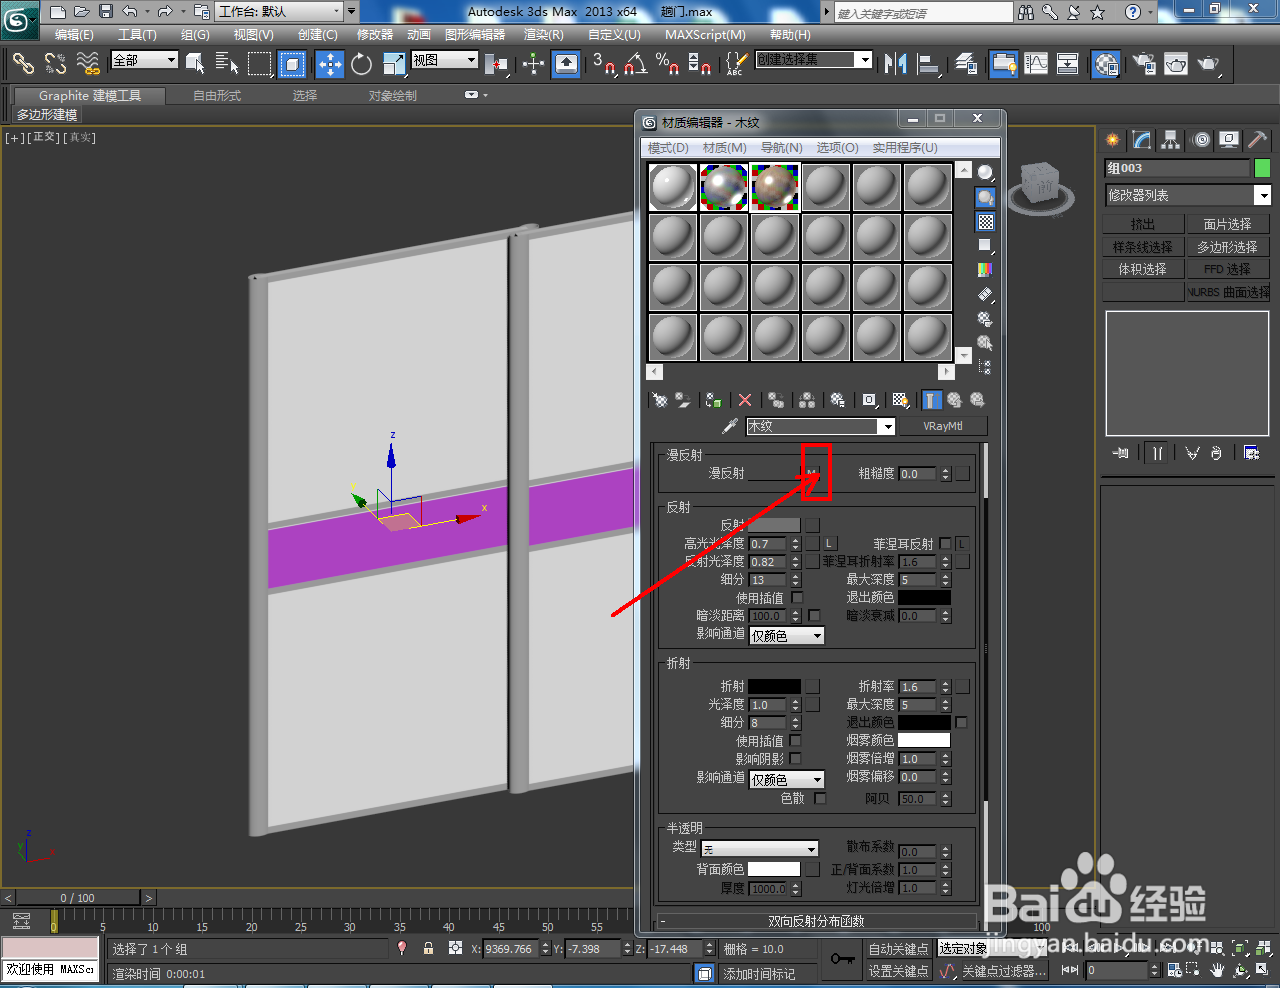This screenshot has height=988, width=1280.
Task: Toggle the Dispersion checkbox
Action: pos(820,798)
